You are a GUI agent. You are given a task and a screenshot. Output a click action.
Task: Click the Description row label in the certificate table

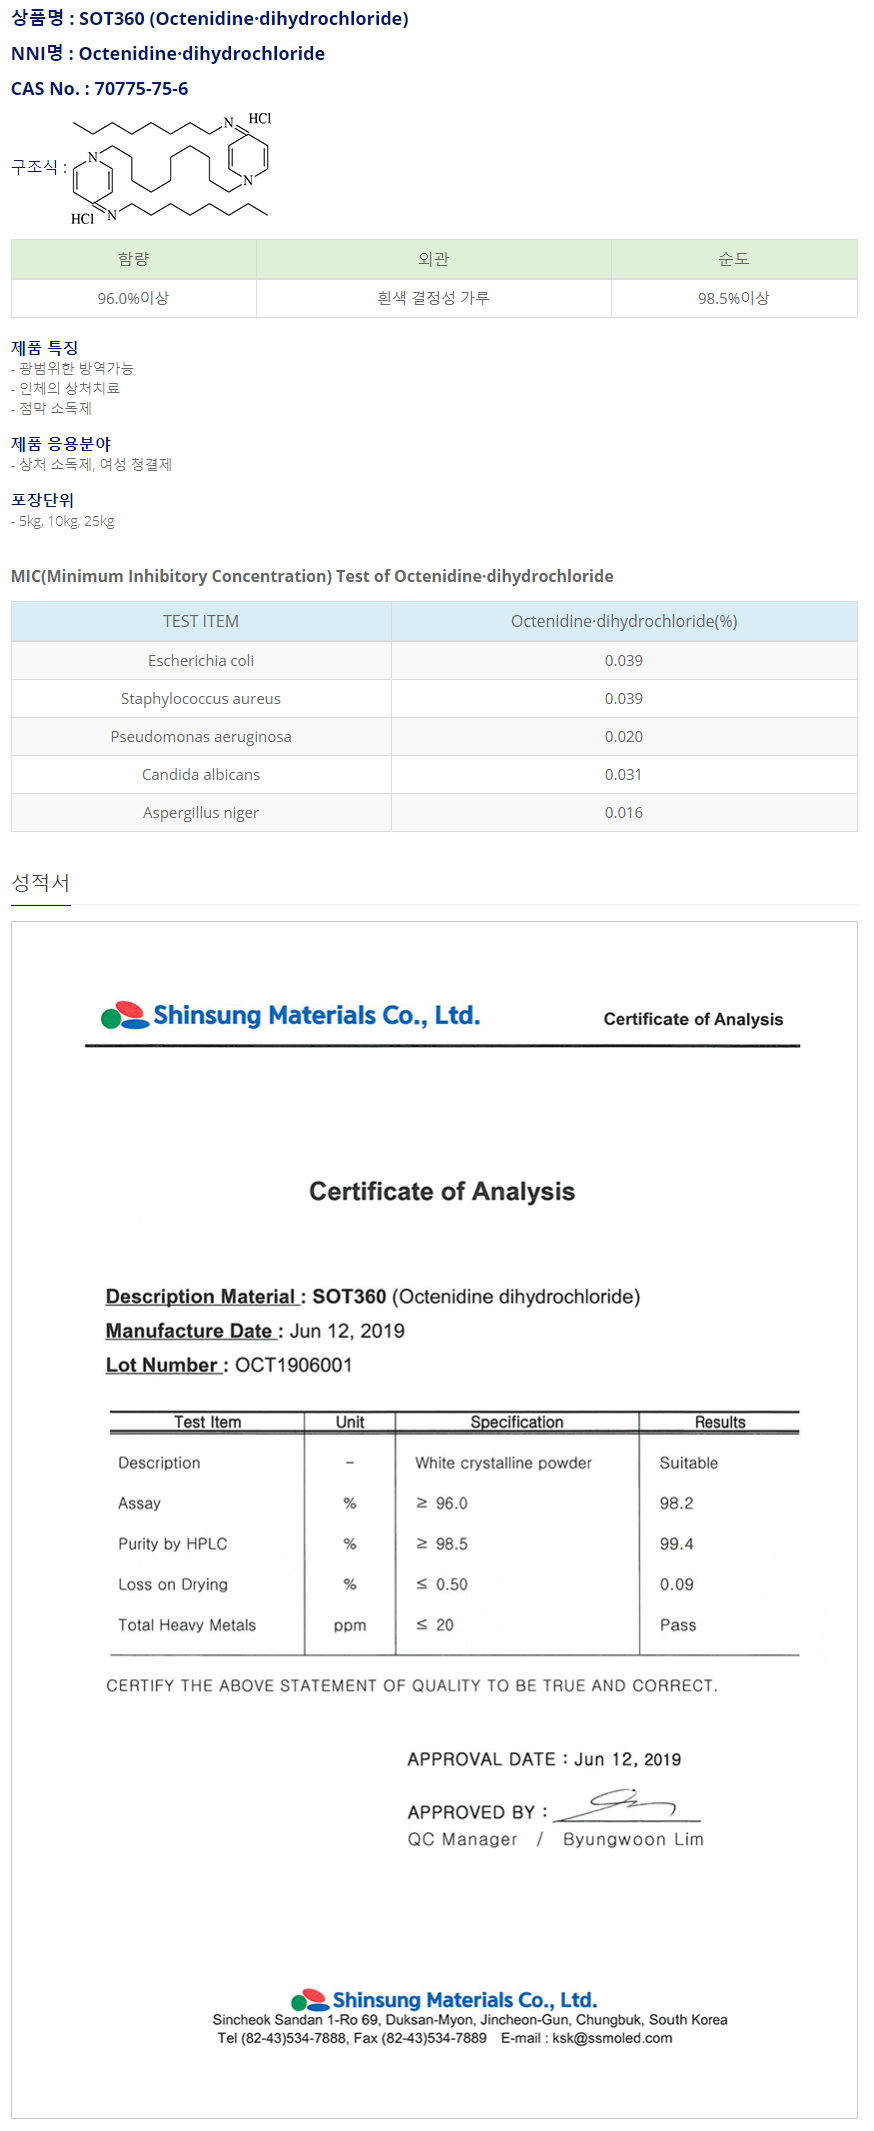click(159, 1463)
